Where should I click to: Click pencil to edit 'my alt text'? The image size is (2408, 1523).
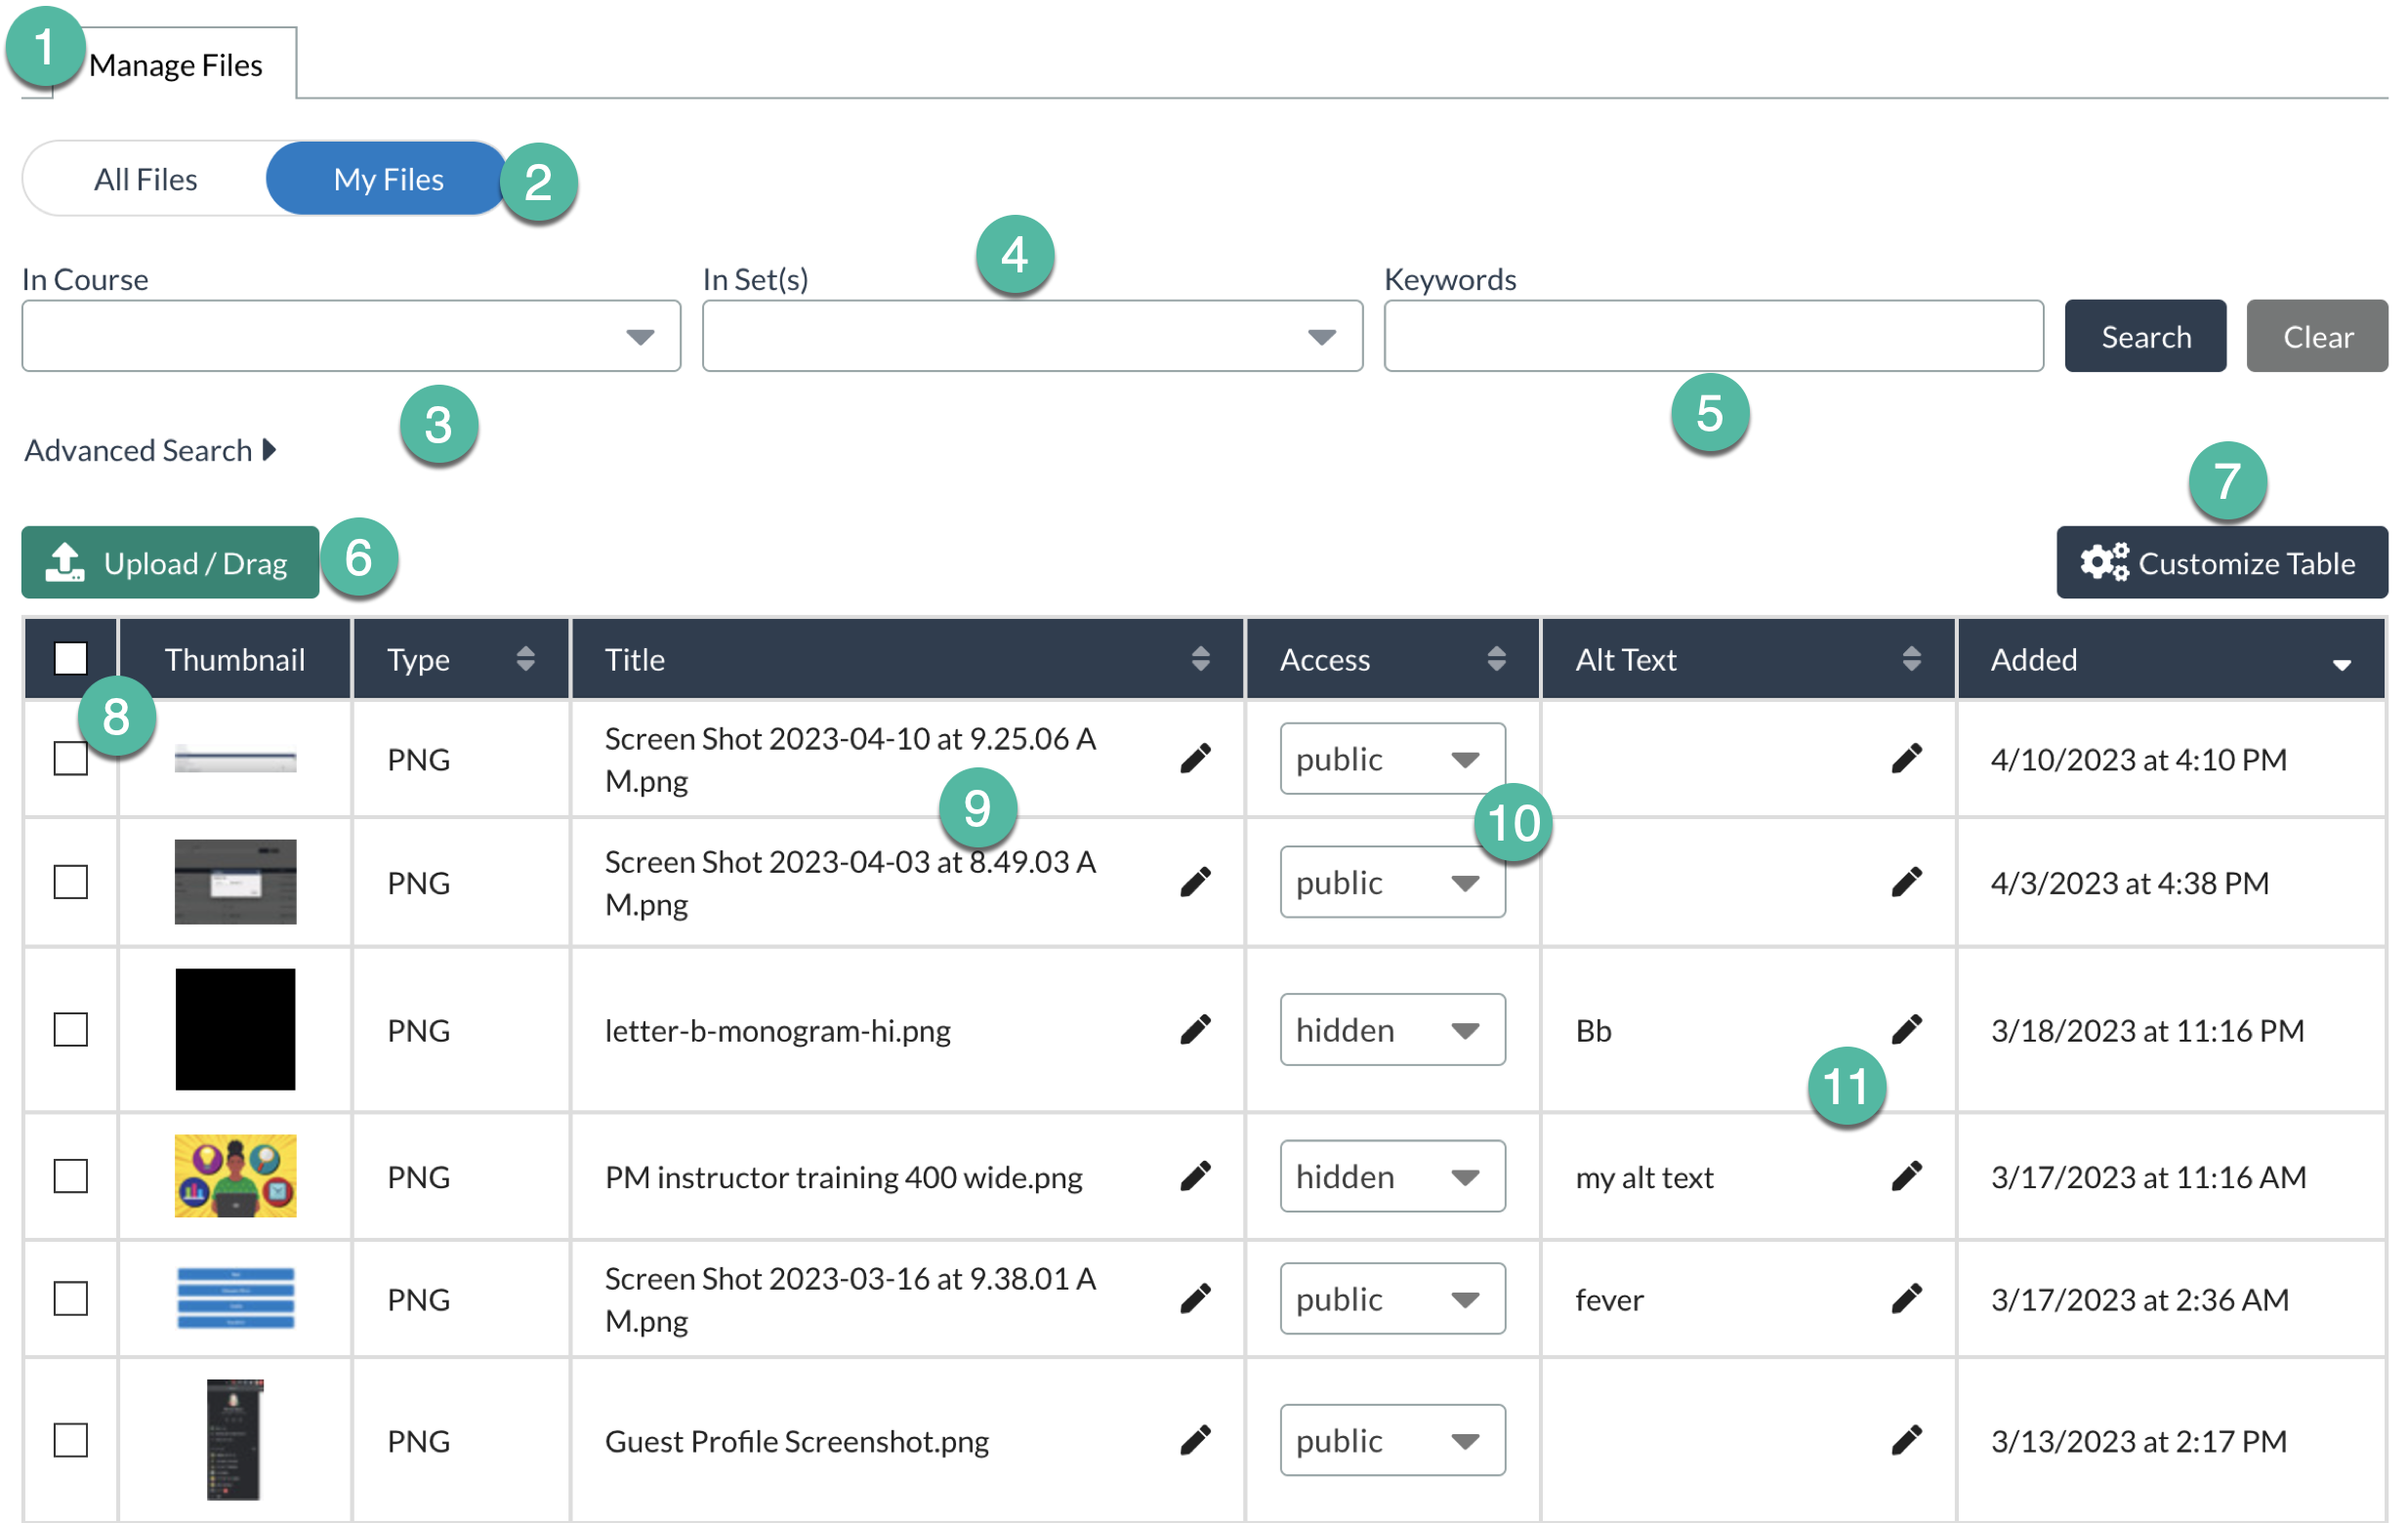[x=1906, y=1176]
